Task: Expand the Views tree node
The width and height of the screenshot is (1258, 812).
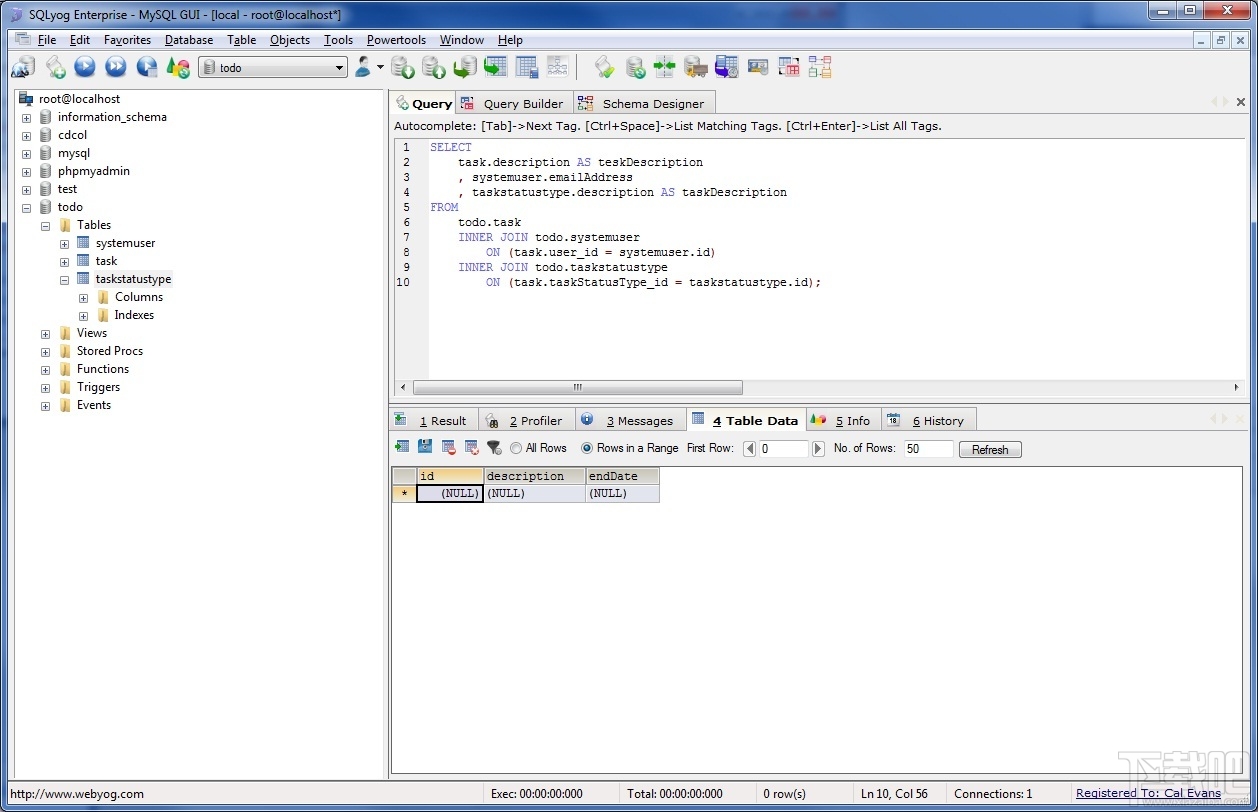Action: pos(45,333)
